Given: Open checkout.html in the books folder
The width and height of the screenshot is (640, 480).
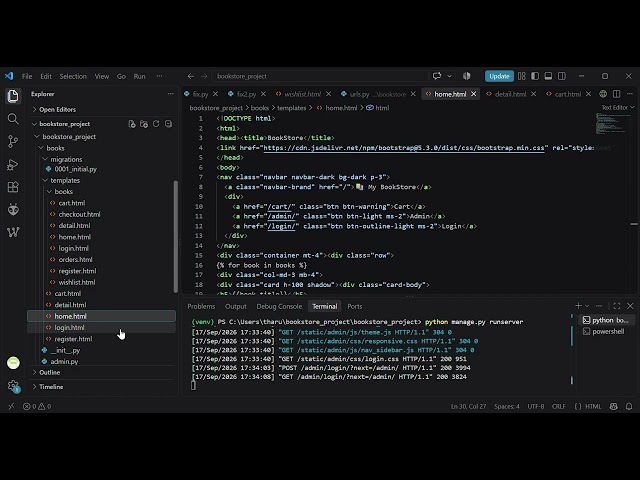Looking at the screenshot, I should [x=79, y=214].
